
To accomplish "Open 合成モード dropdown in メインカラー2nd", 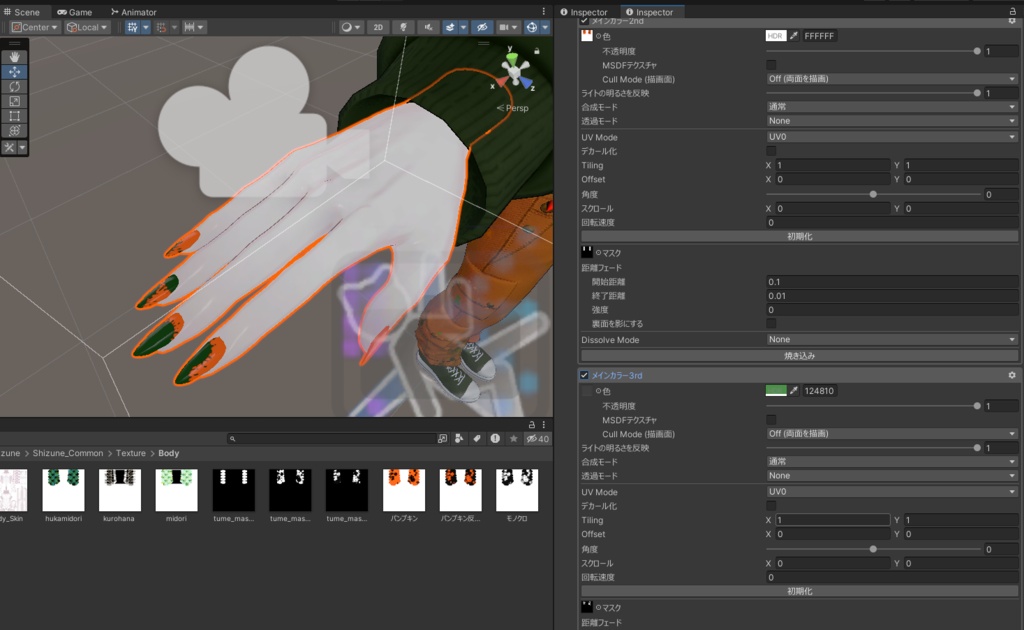I will point(892,107).
